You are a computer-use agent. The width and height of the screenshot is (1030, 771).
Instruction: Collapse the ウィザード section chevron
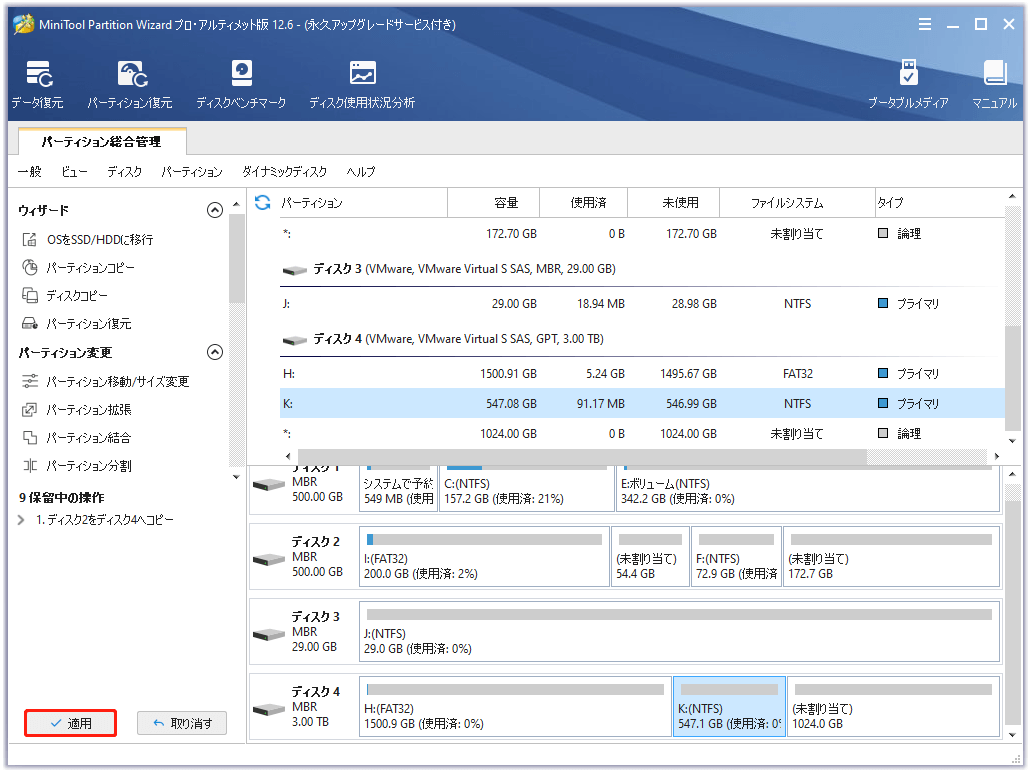pos(215,210)
